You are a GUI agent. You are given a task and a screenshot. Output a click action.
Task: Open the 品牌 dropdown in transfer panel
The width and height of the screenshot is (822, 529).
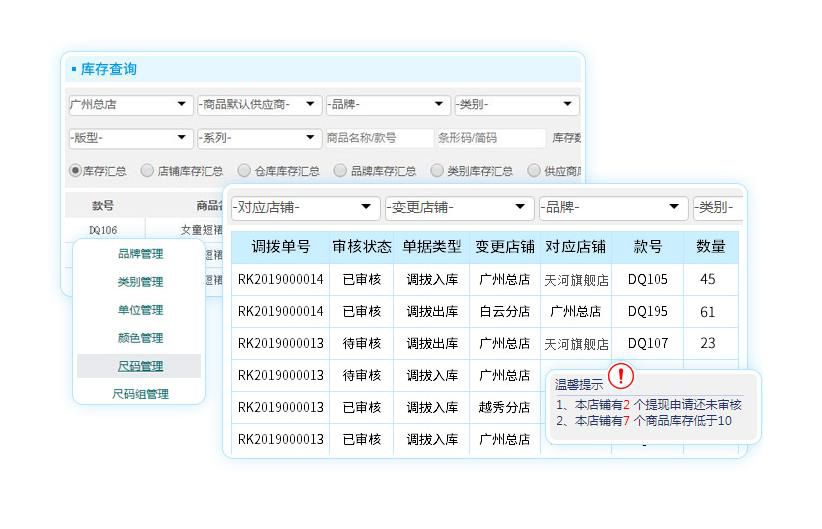613,208
